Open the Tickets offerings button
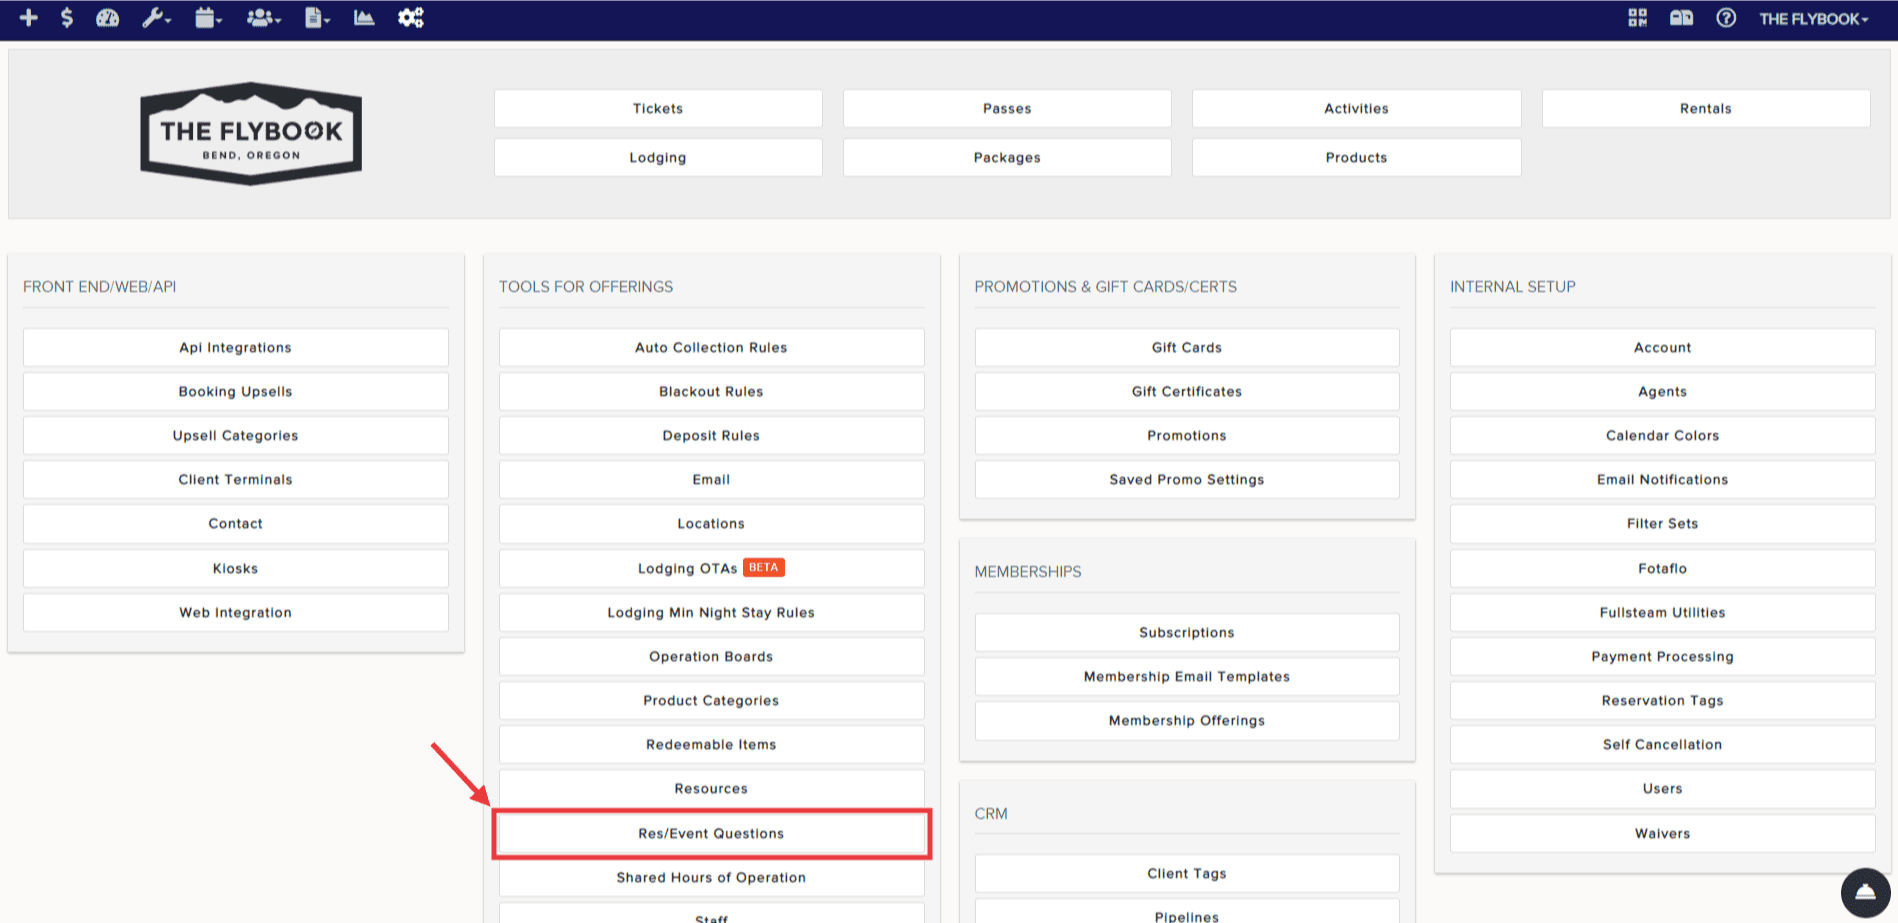 point(658,109)
